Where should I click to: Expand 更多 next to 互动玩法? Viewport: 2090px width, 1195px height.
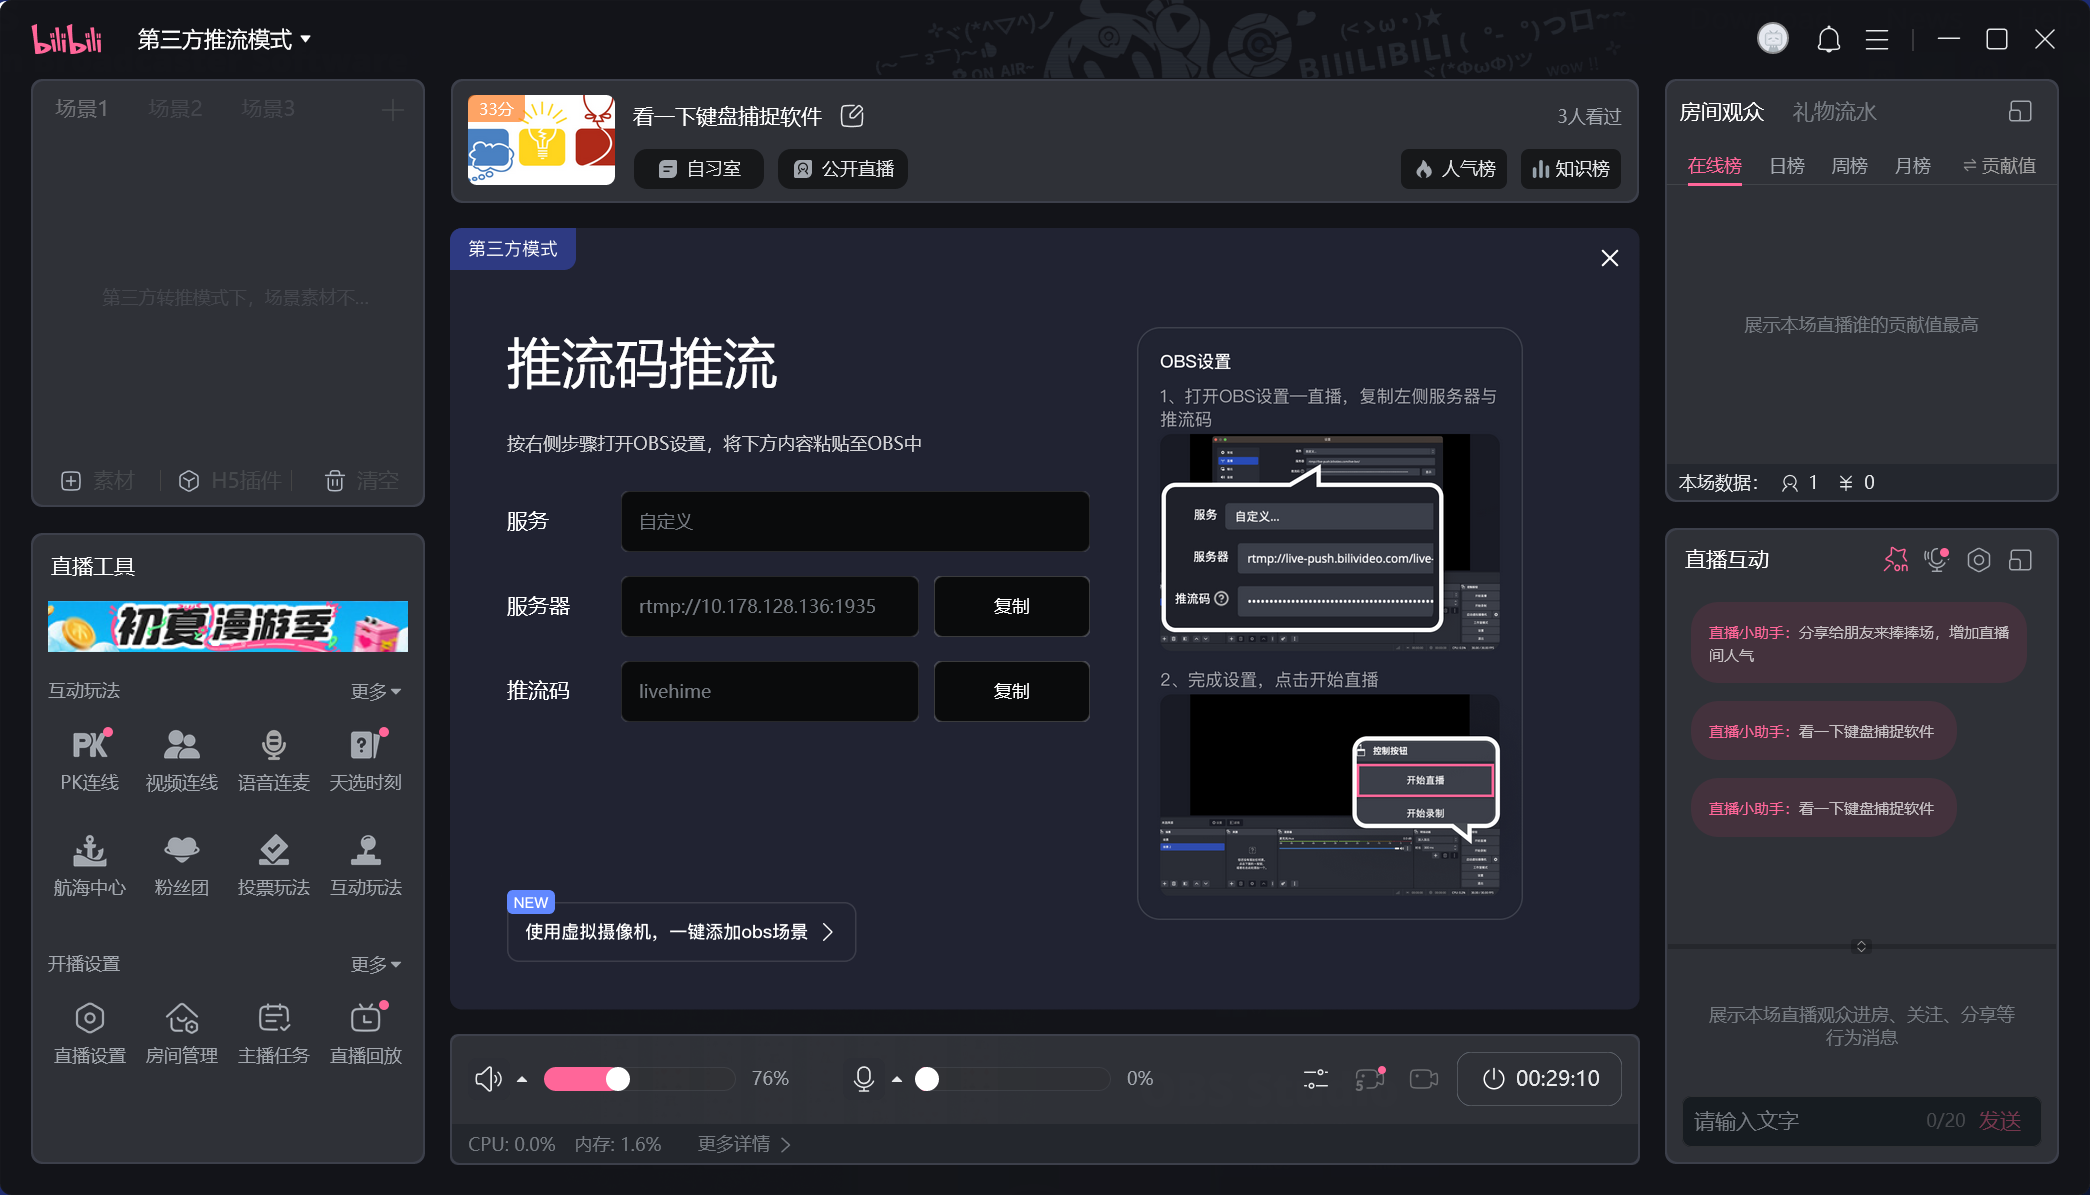tap(375, 691)
